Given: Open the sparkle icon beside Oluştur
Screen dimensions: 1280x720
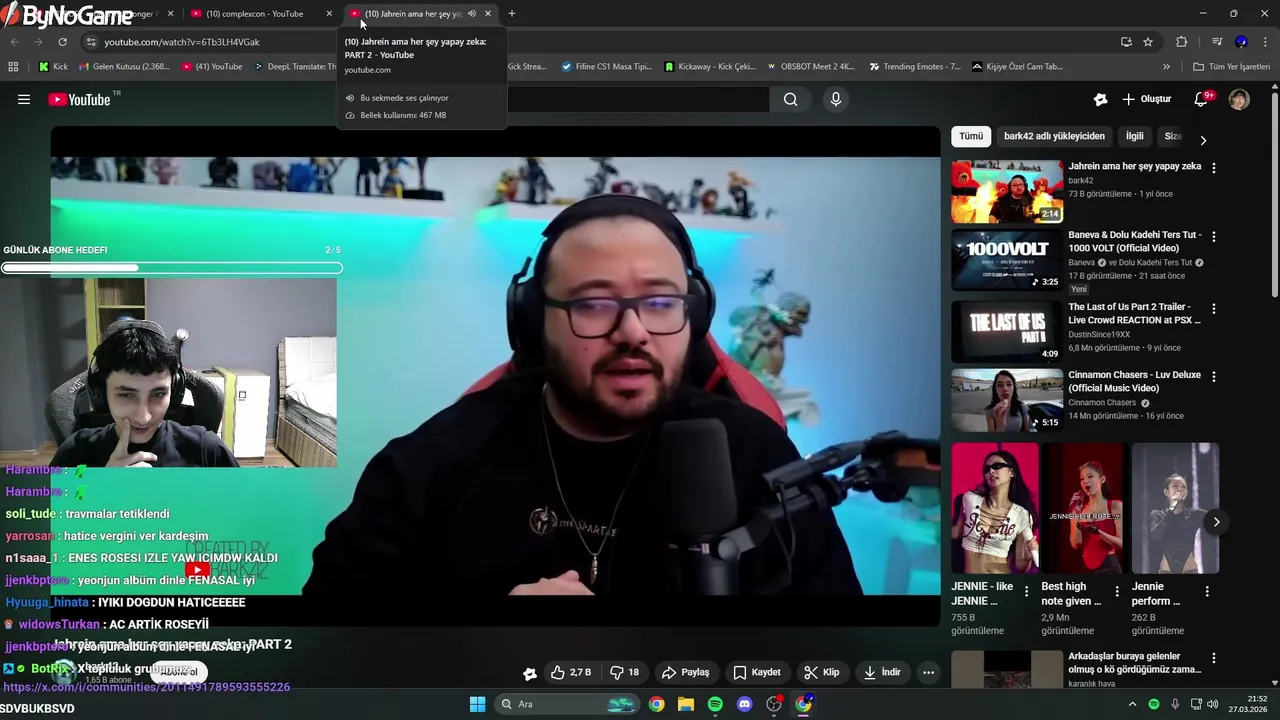Looking at the screenshot, I should click(x=1100, y=99).
